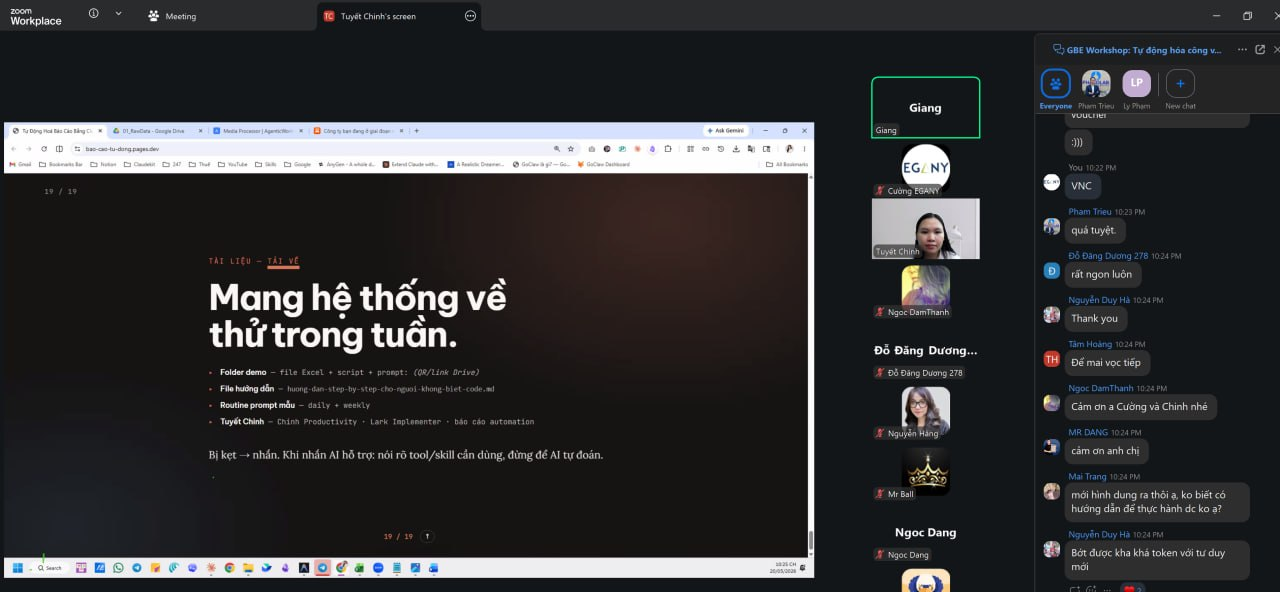The width and height of the screenshot is (1280, 592).
Task: Click the 'rất ngon luôn' chat message
Action: [1102, 274]
